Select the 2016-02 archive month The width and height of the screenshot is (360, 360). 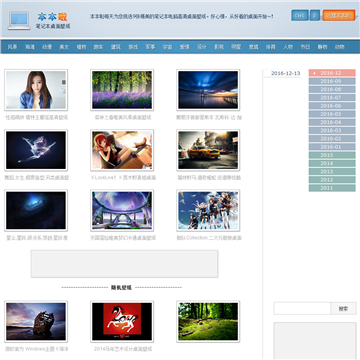pyautogui.click(x=332, y=139)
